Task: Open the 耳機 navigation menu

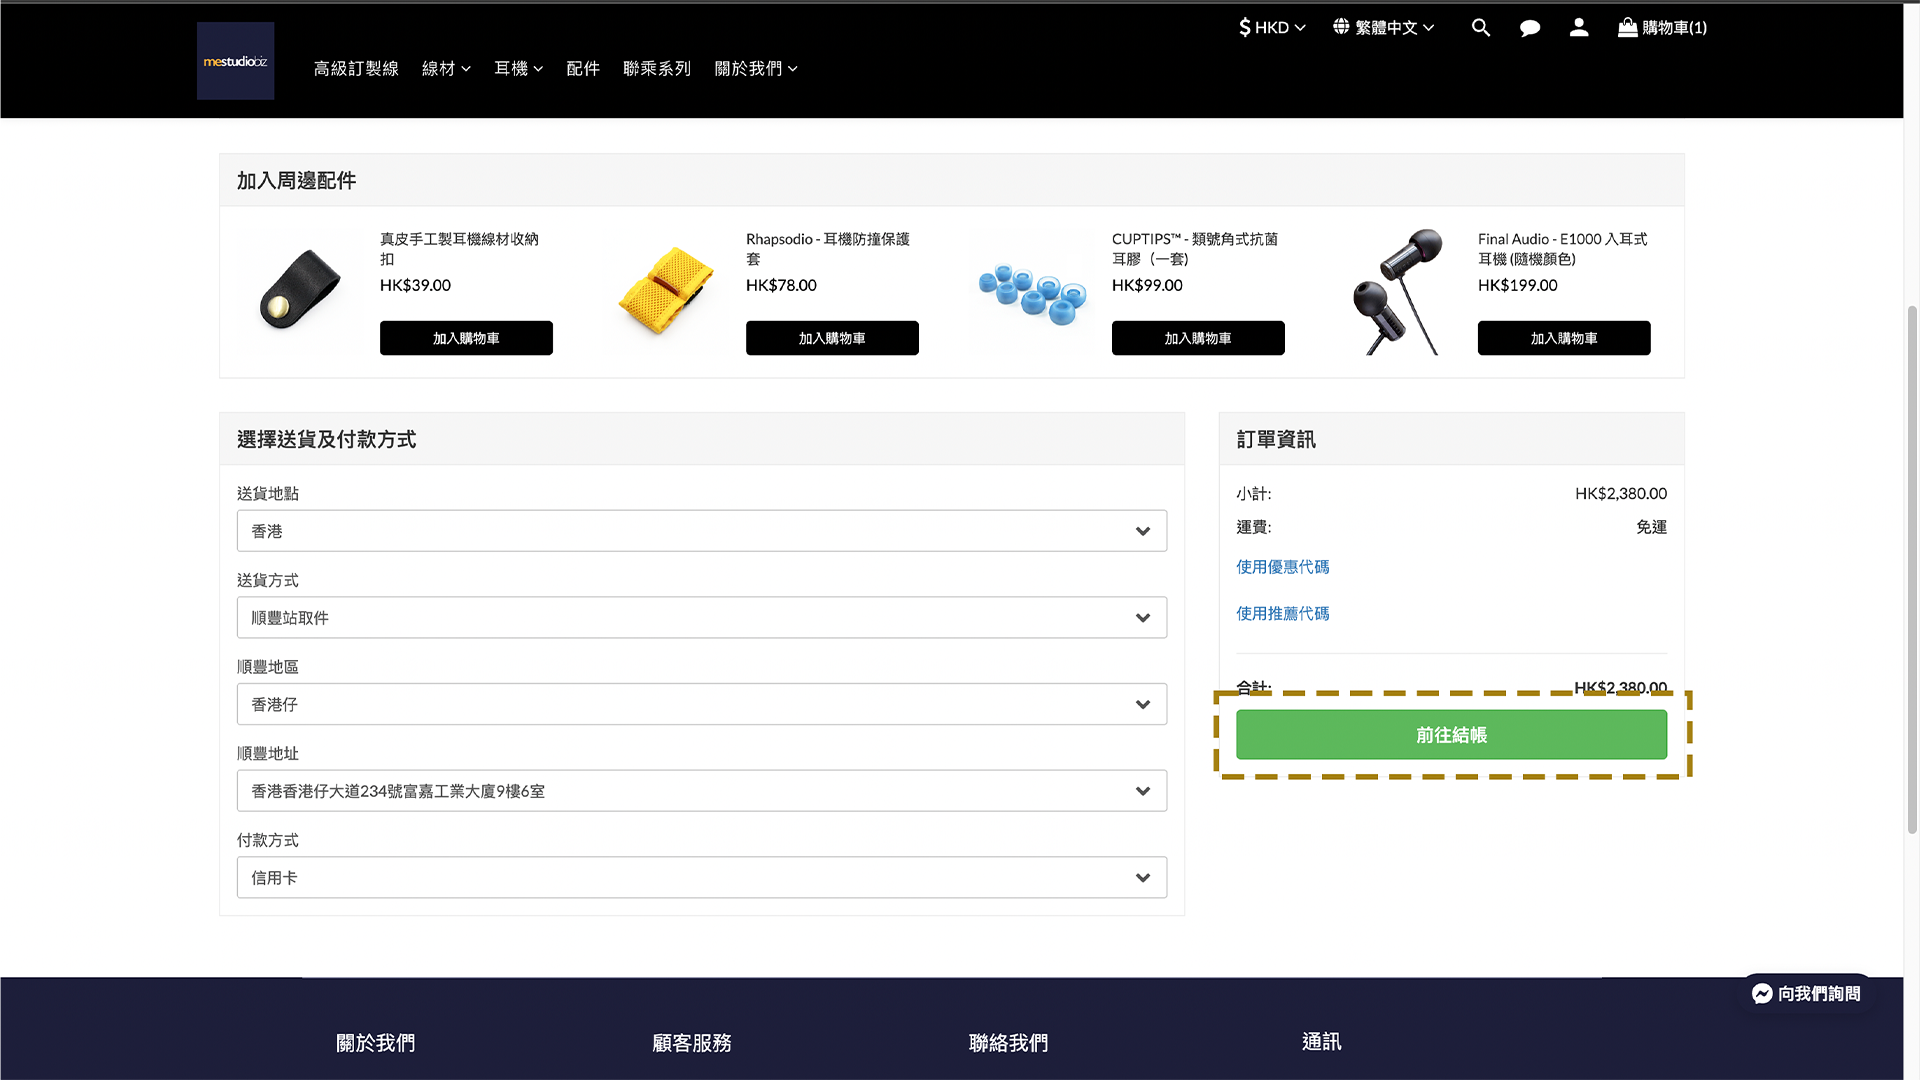Action: 518,69
